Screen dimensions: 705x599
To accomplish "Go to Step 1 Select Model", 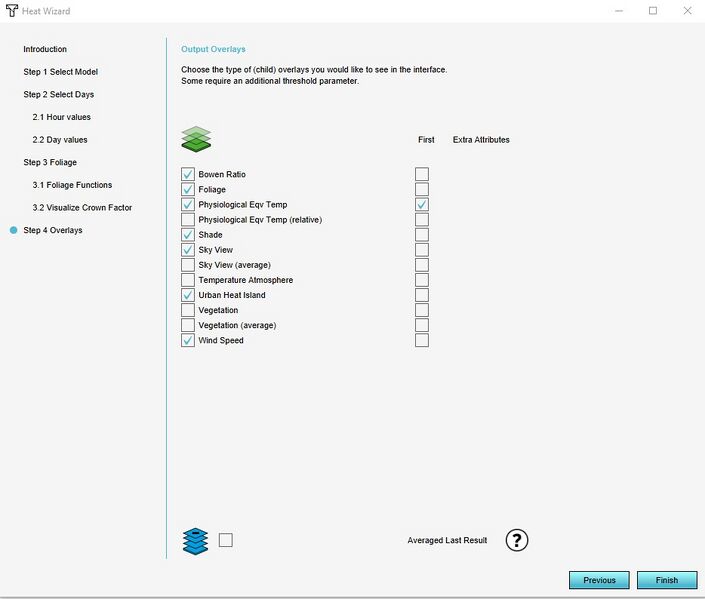I will (x=61, y=72).
